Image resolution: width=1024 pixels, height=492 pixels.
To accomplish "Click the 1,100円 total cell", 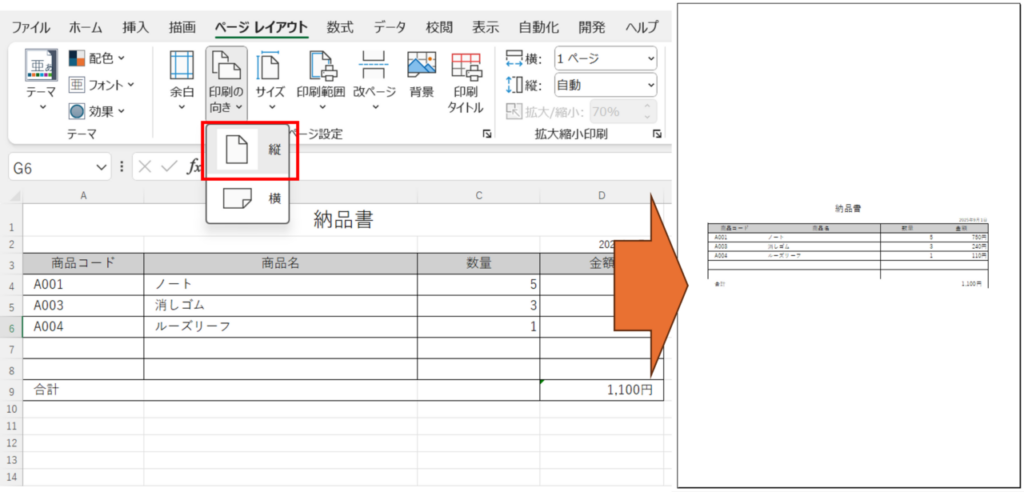I will [601, 390].
